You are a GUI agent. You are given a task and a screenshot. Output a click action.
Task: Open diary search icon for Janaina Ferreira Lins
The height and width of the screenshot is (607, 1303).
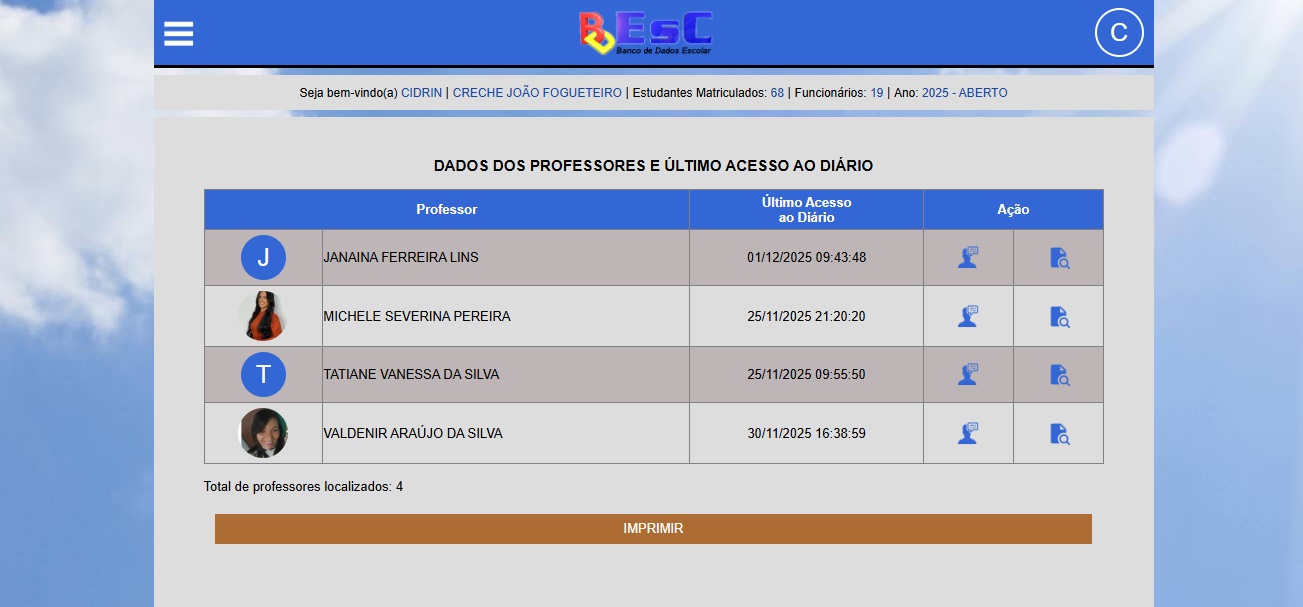click(x=1059, y=258)
